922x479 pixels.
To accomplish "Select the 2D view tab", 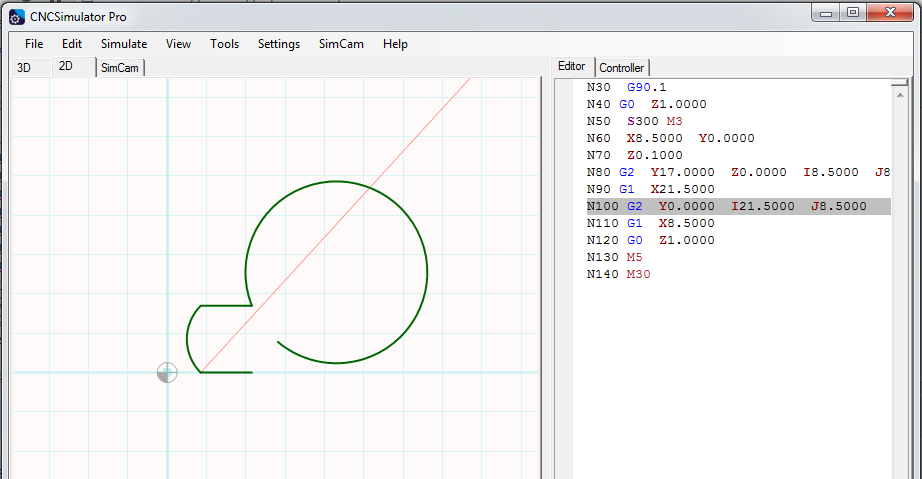I will pos(67,67).
